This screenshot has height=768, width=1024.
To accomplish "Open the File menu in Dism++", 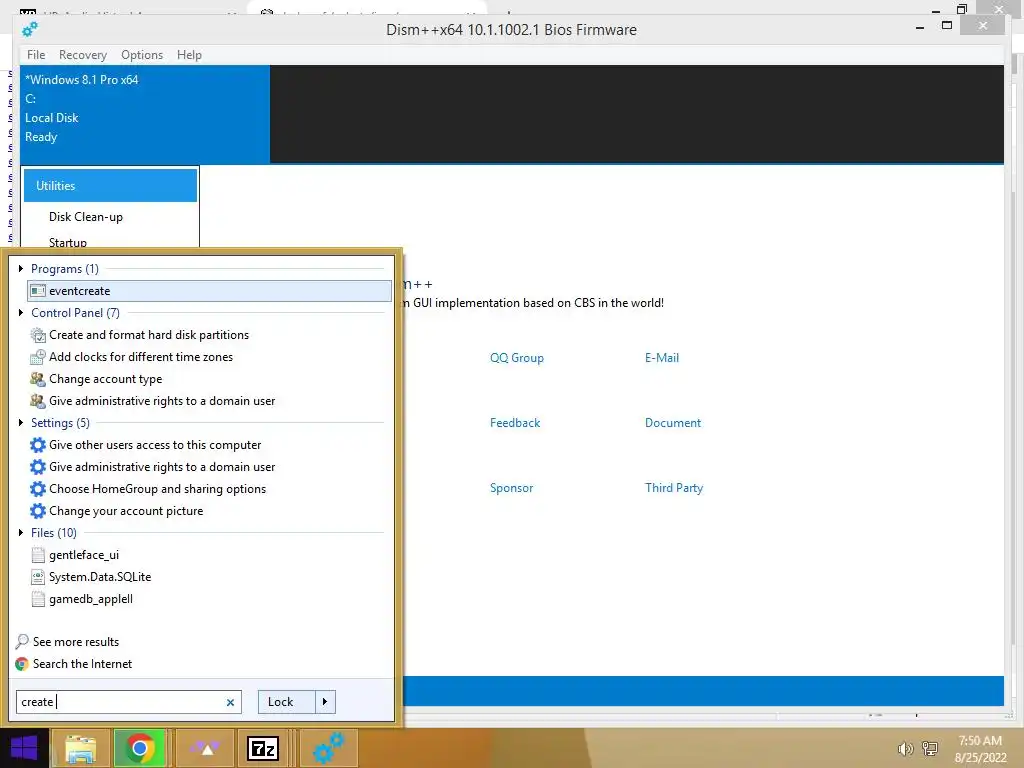I will coord(36,55).
